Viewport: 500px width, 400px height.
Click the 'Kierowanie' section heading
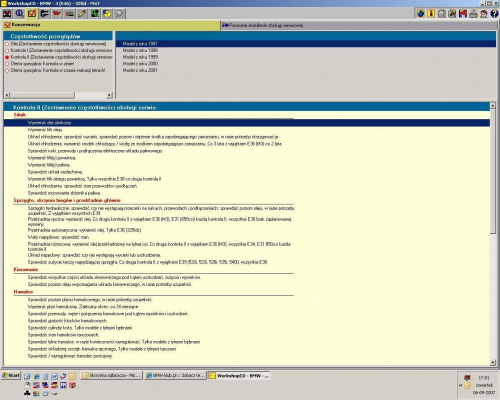pos(26,269)
